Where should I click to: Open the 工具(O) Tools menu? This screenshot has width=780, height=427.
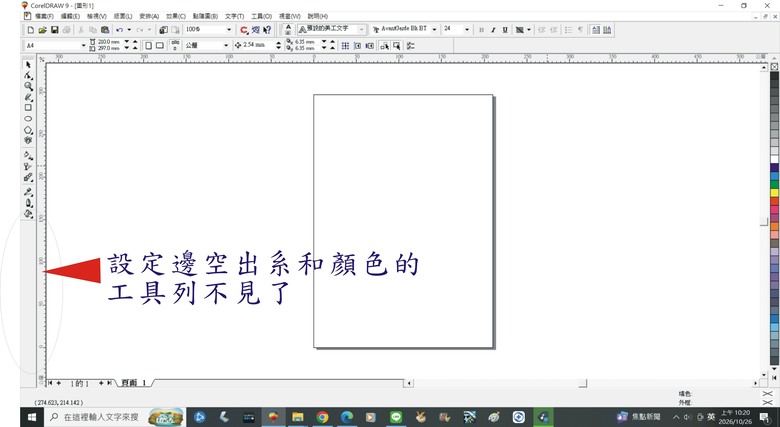[x=261, y=16]
